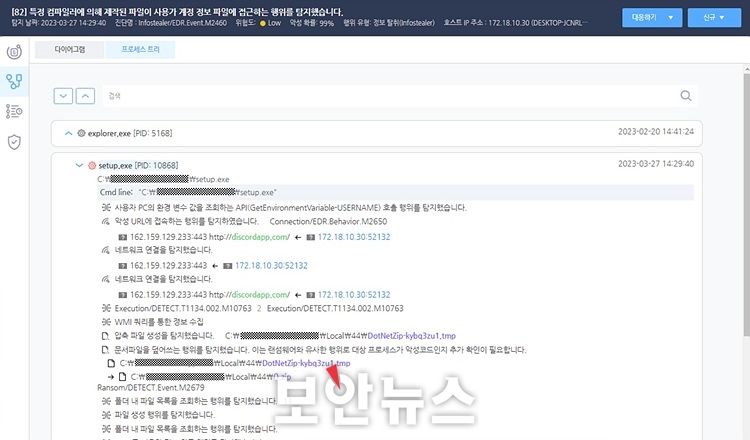
Task: Open the 대응하기 dropdown button
Action: (x=652, y=18)
